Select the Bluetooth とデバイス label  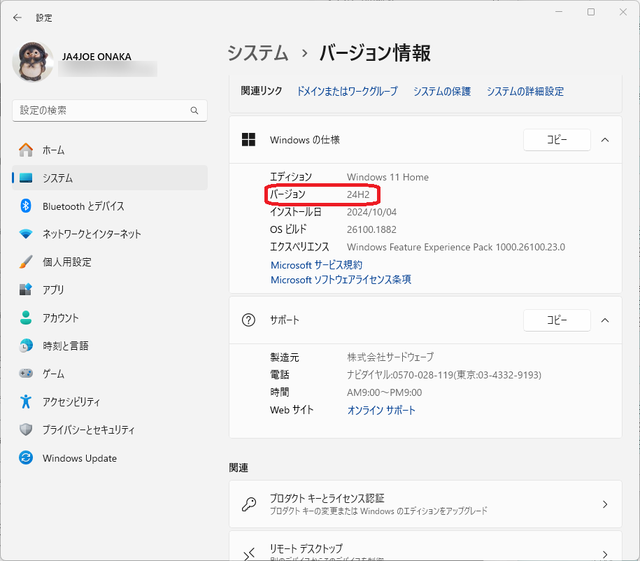click(83, 206)
